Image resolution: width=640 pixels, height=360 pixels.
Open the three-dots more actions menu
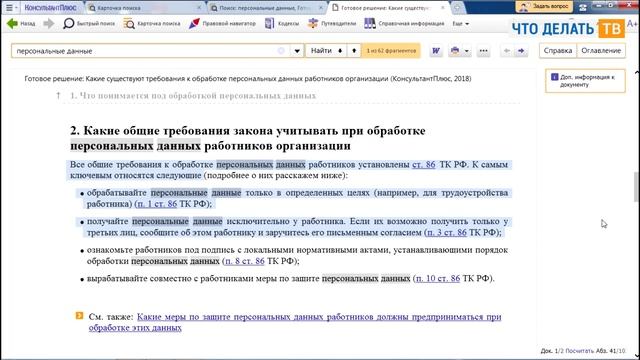click(484, 51)
